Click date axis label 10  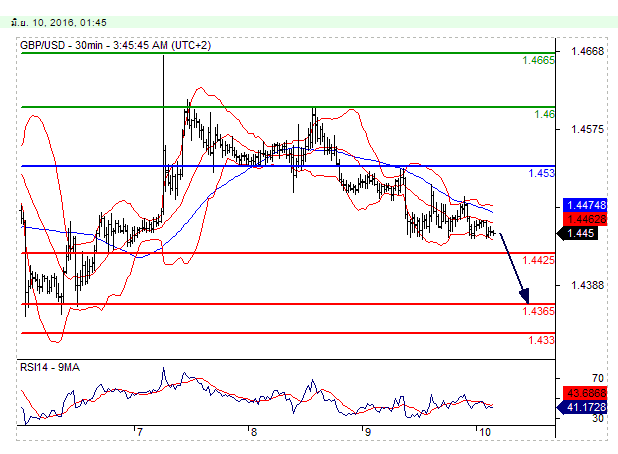coord(485,432)
